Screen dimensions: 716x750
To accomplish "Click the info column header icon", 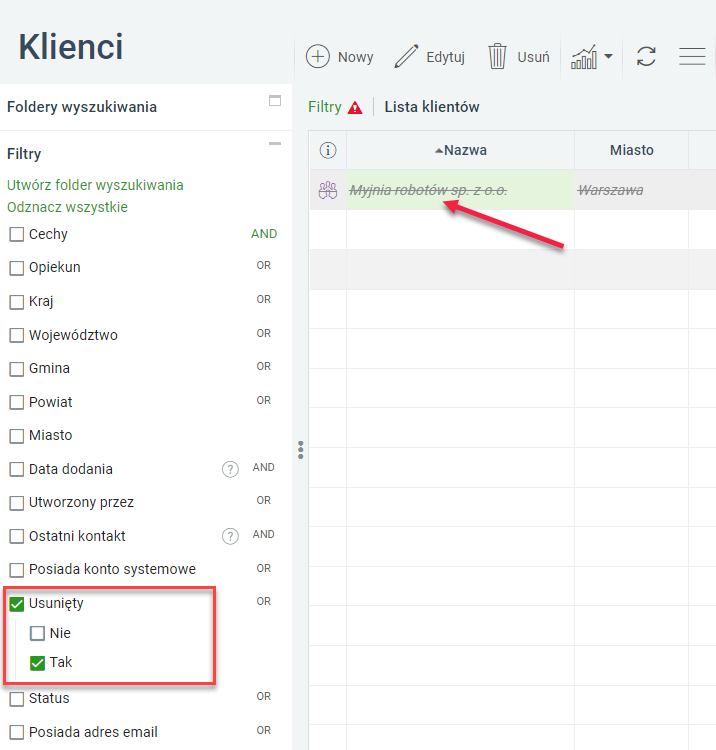I will [328, 150].
